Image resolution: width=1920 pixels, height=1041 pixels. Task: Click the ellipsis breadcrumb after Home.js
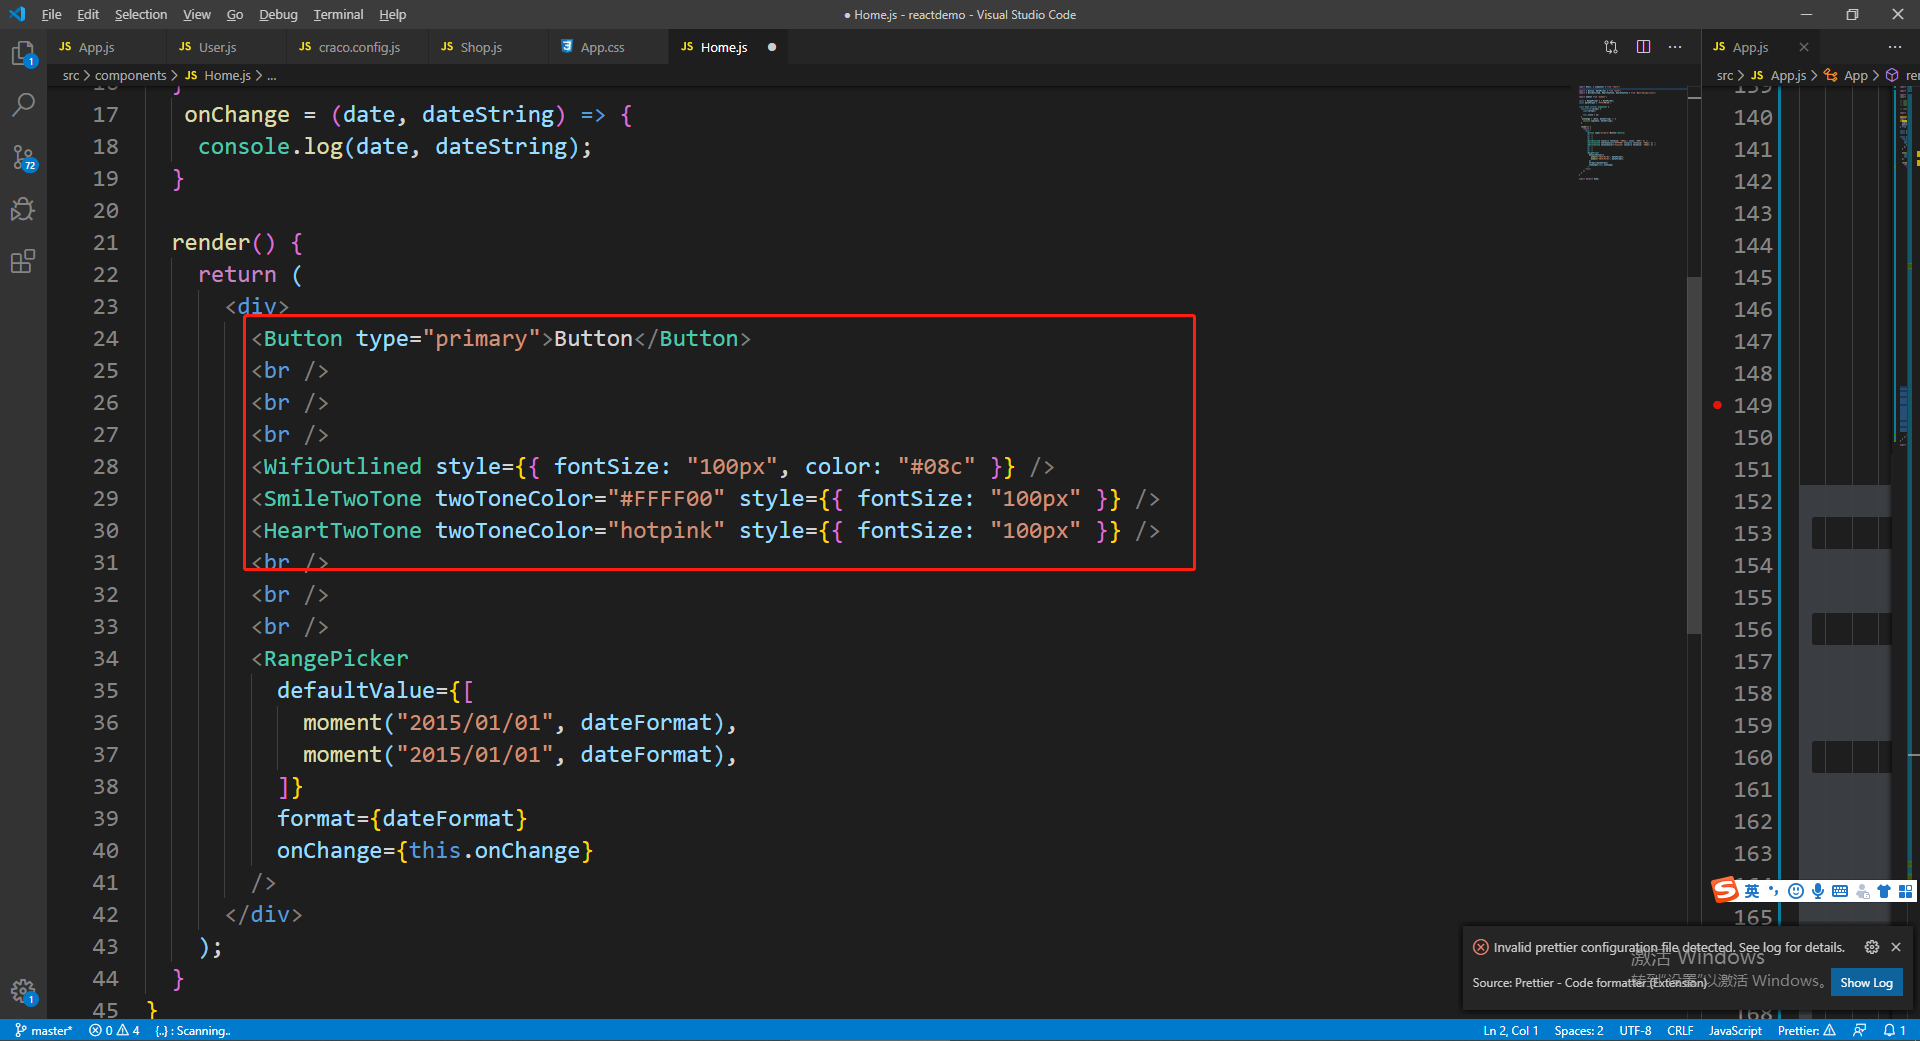click(x=272, y=75)
